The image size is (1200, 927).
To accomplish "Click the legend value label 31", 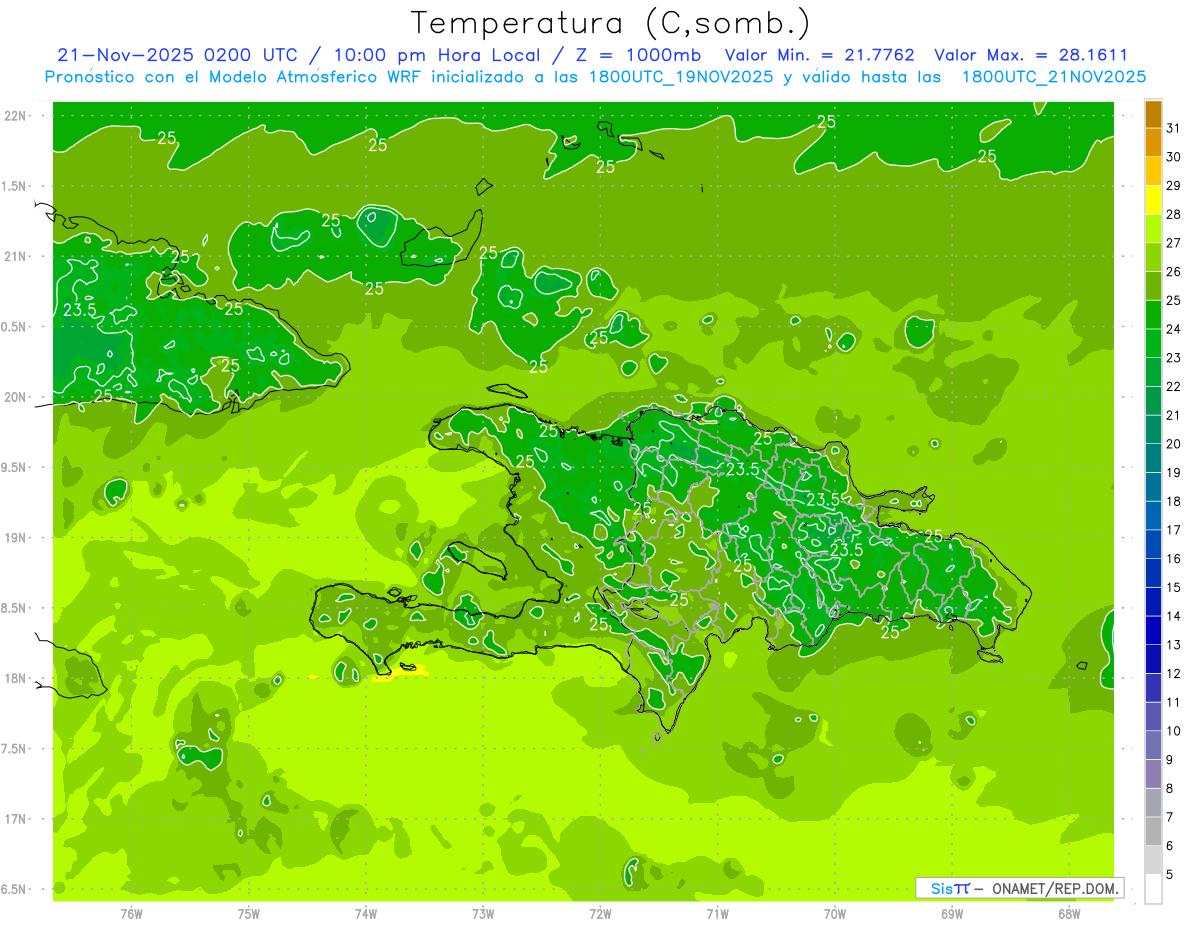I will 1174,127.
